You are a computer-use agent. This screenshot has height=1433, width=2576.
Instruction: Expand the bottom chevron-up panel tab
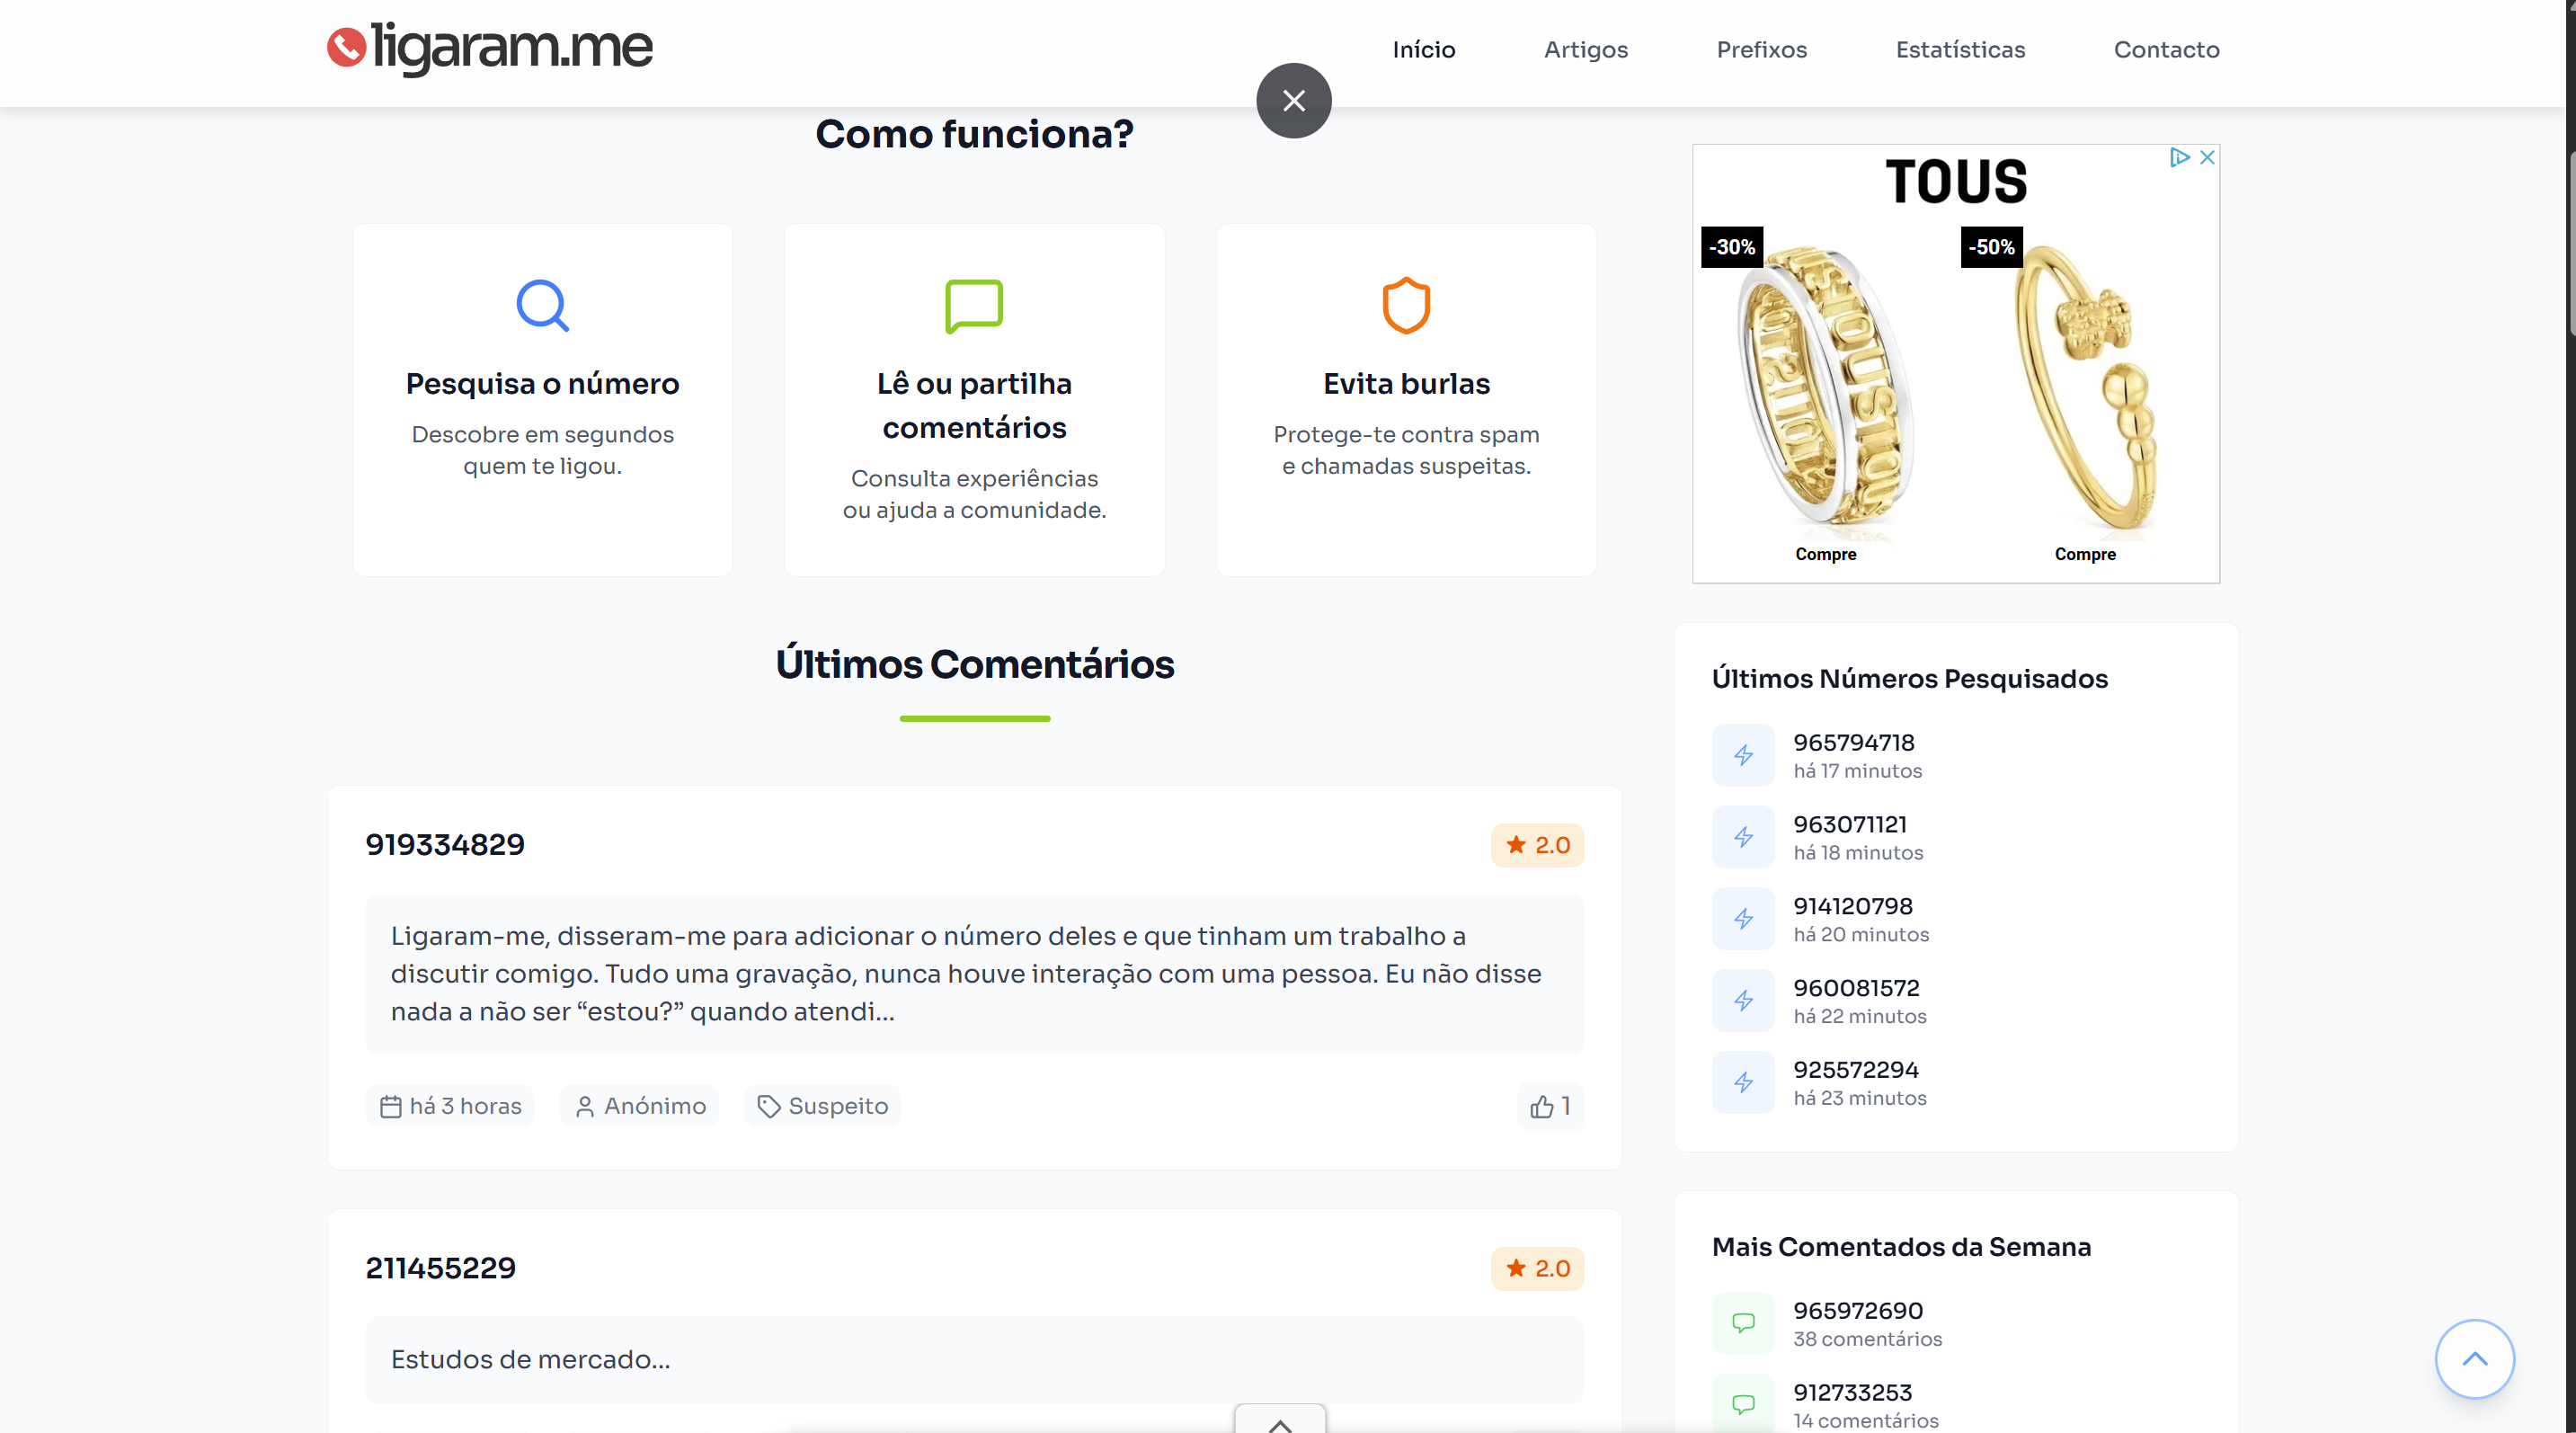pyautogui.click(x=1280, y=1422)
